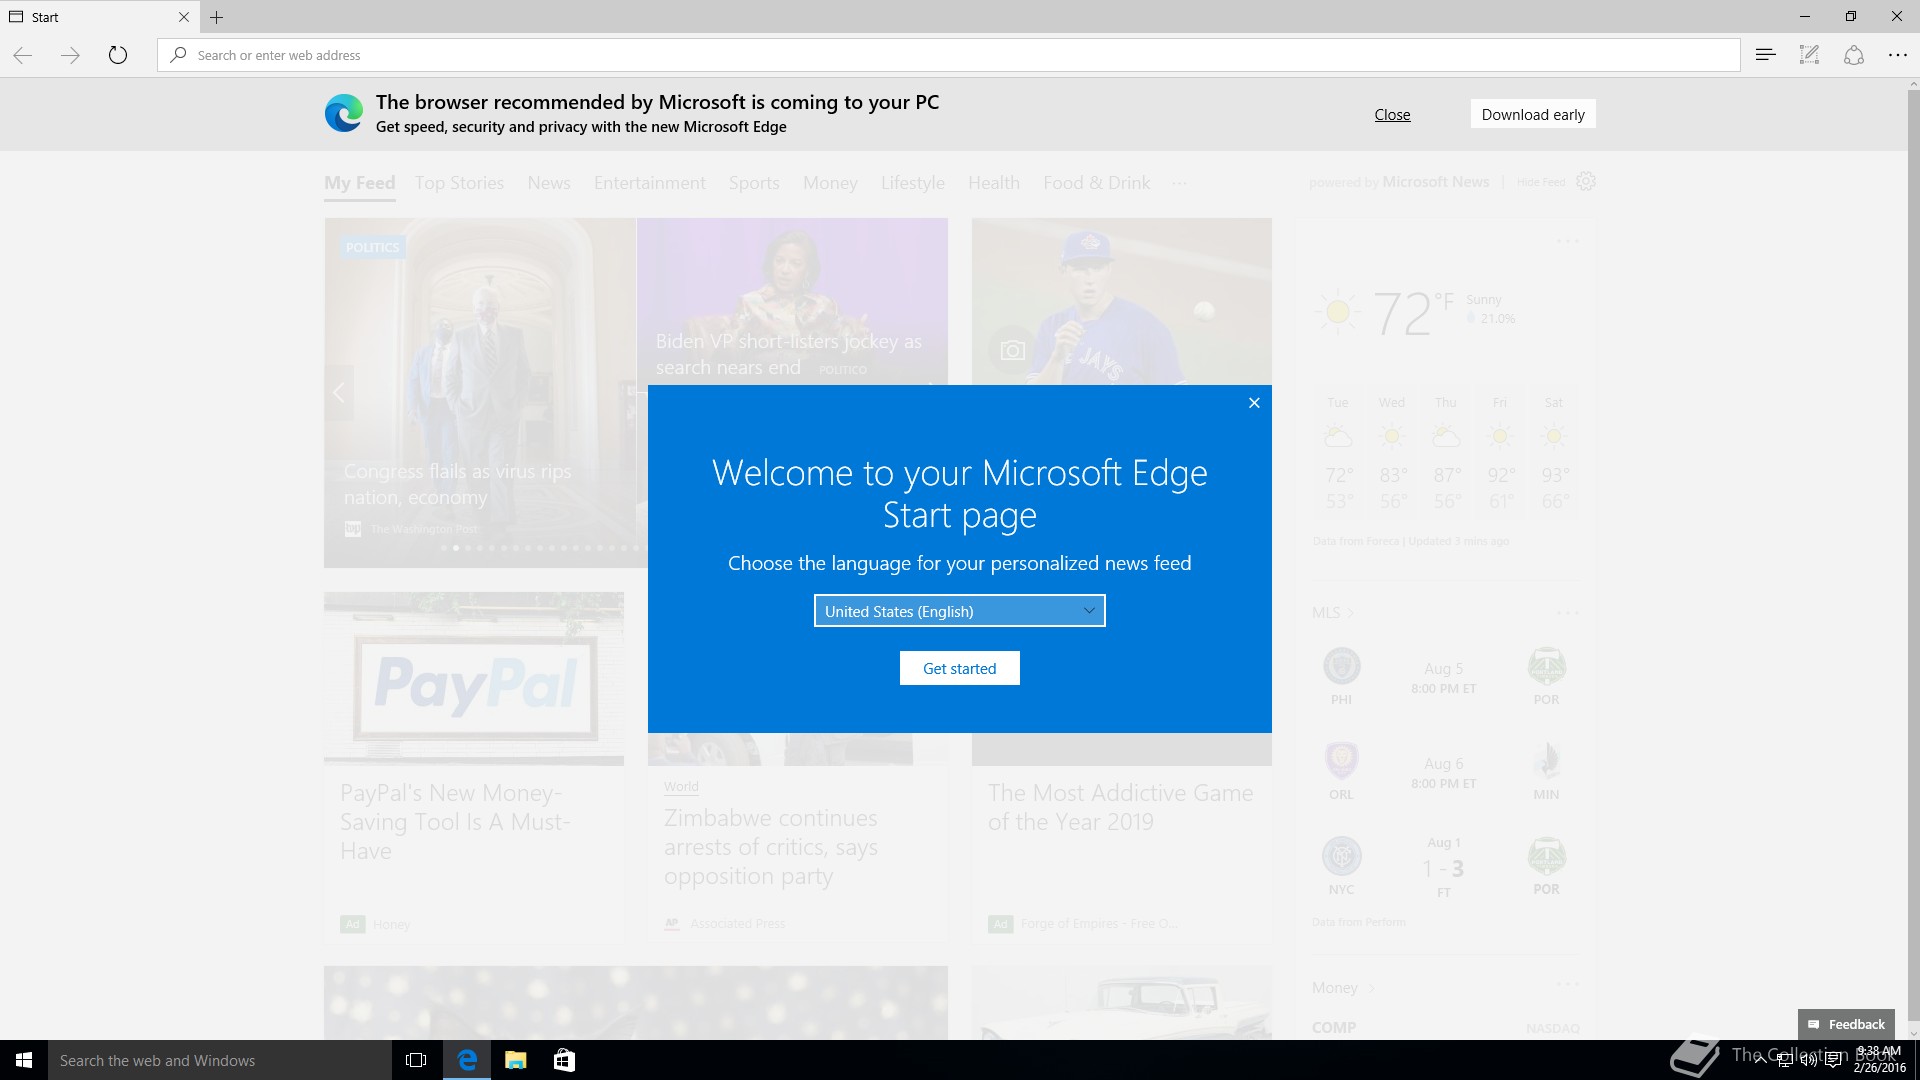Expand more feed categories ellipsis

click(1180, 183)
